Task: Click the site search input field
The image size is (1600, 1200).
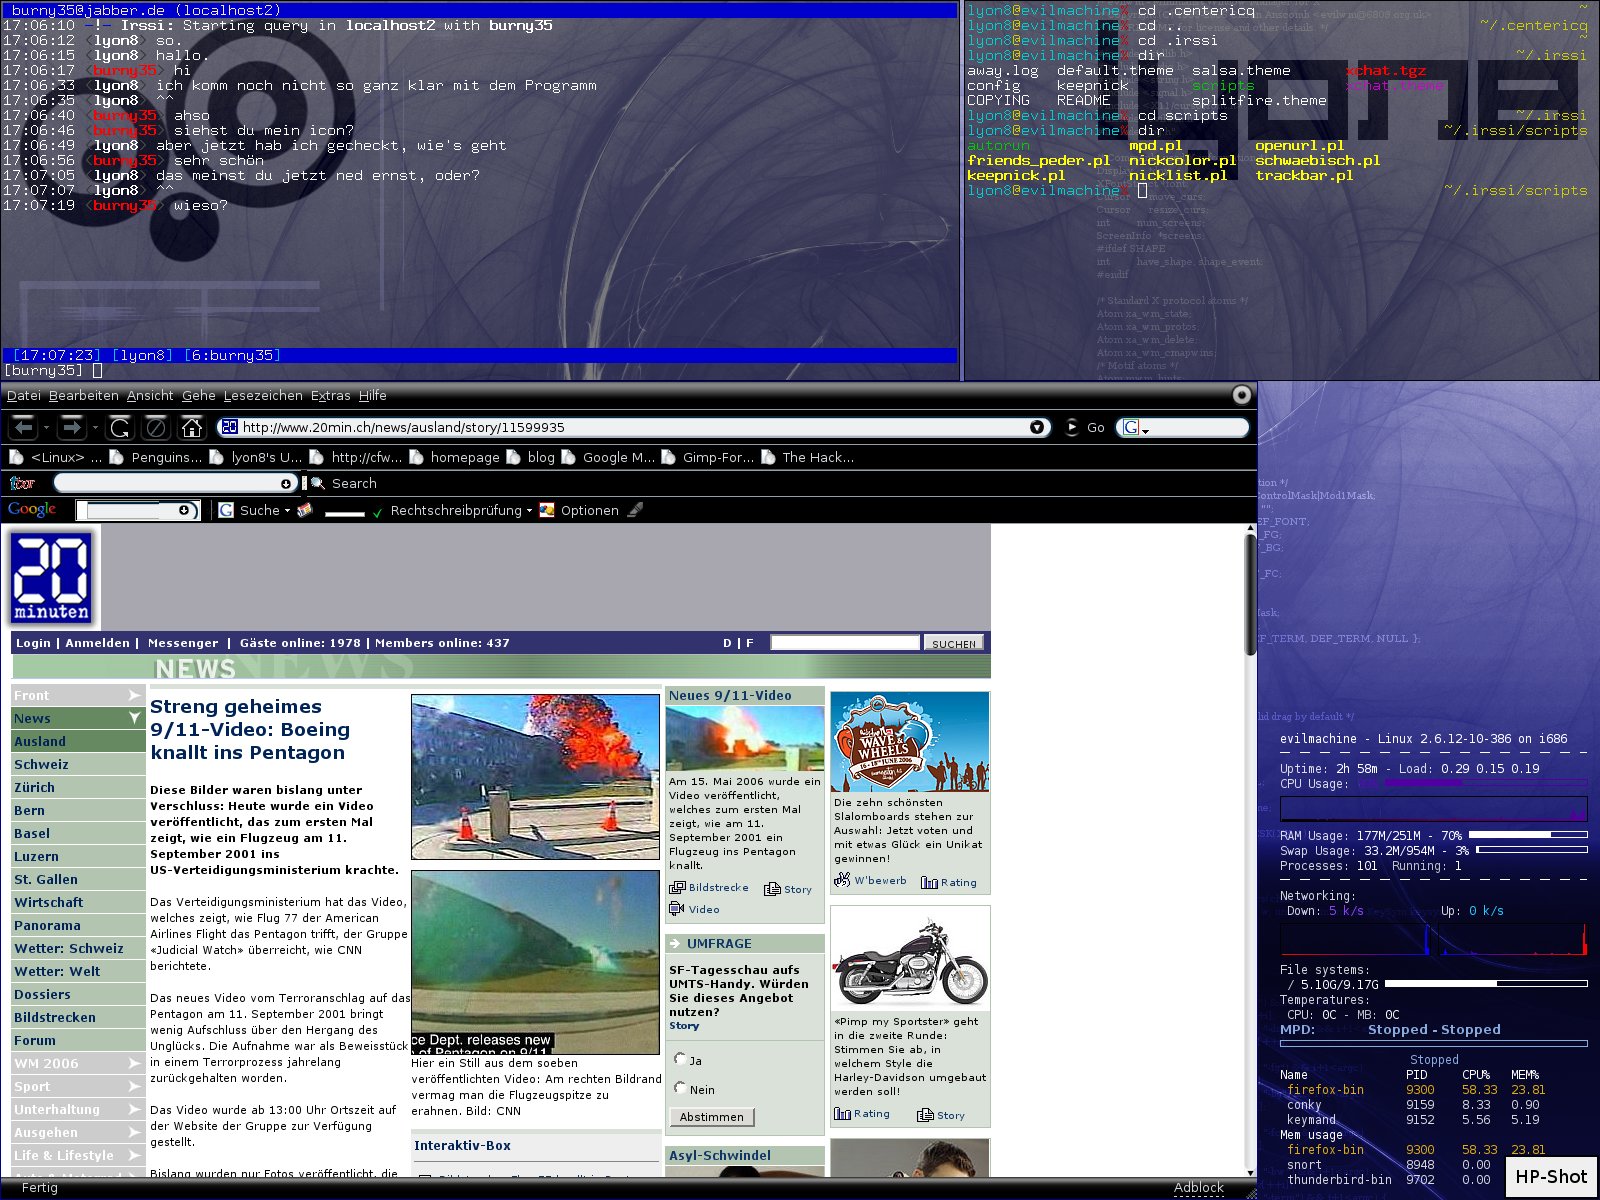Action: [844, 643]
